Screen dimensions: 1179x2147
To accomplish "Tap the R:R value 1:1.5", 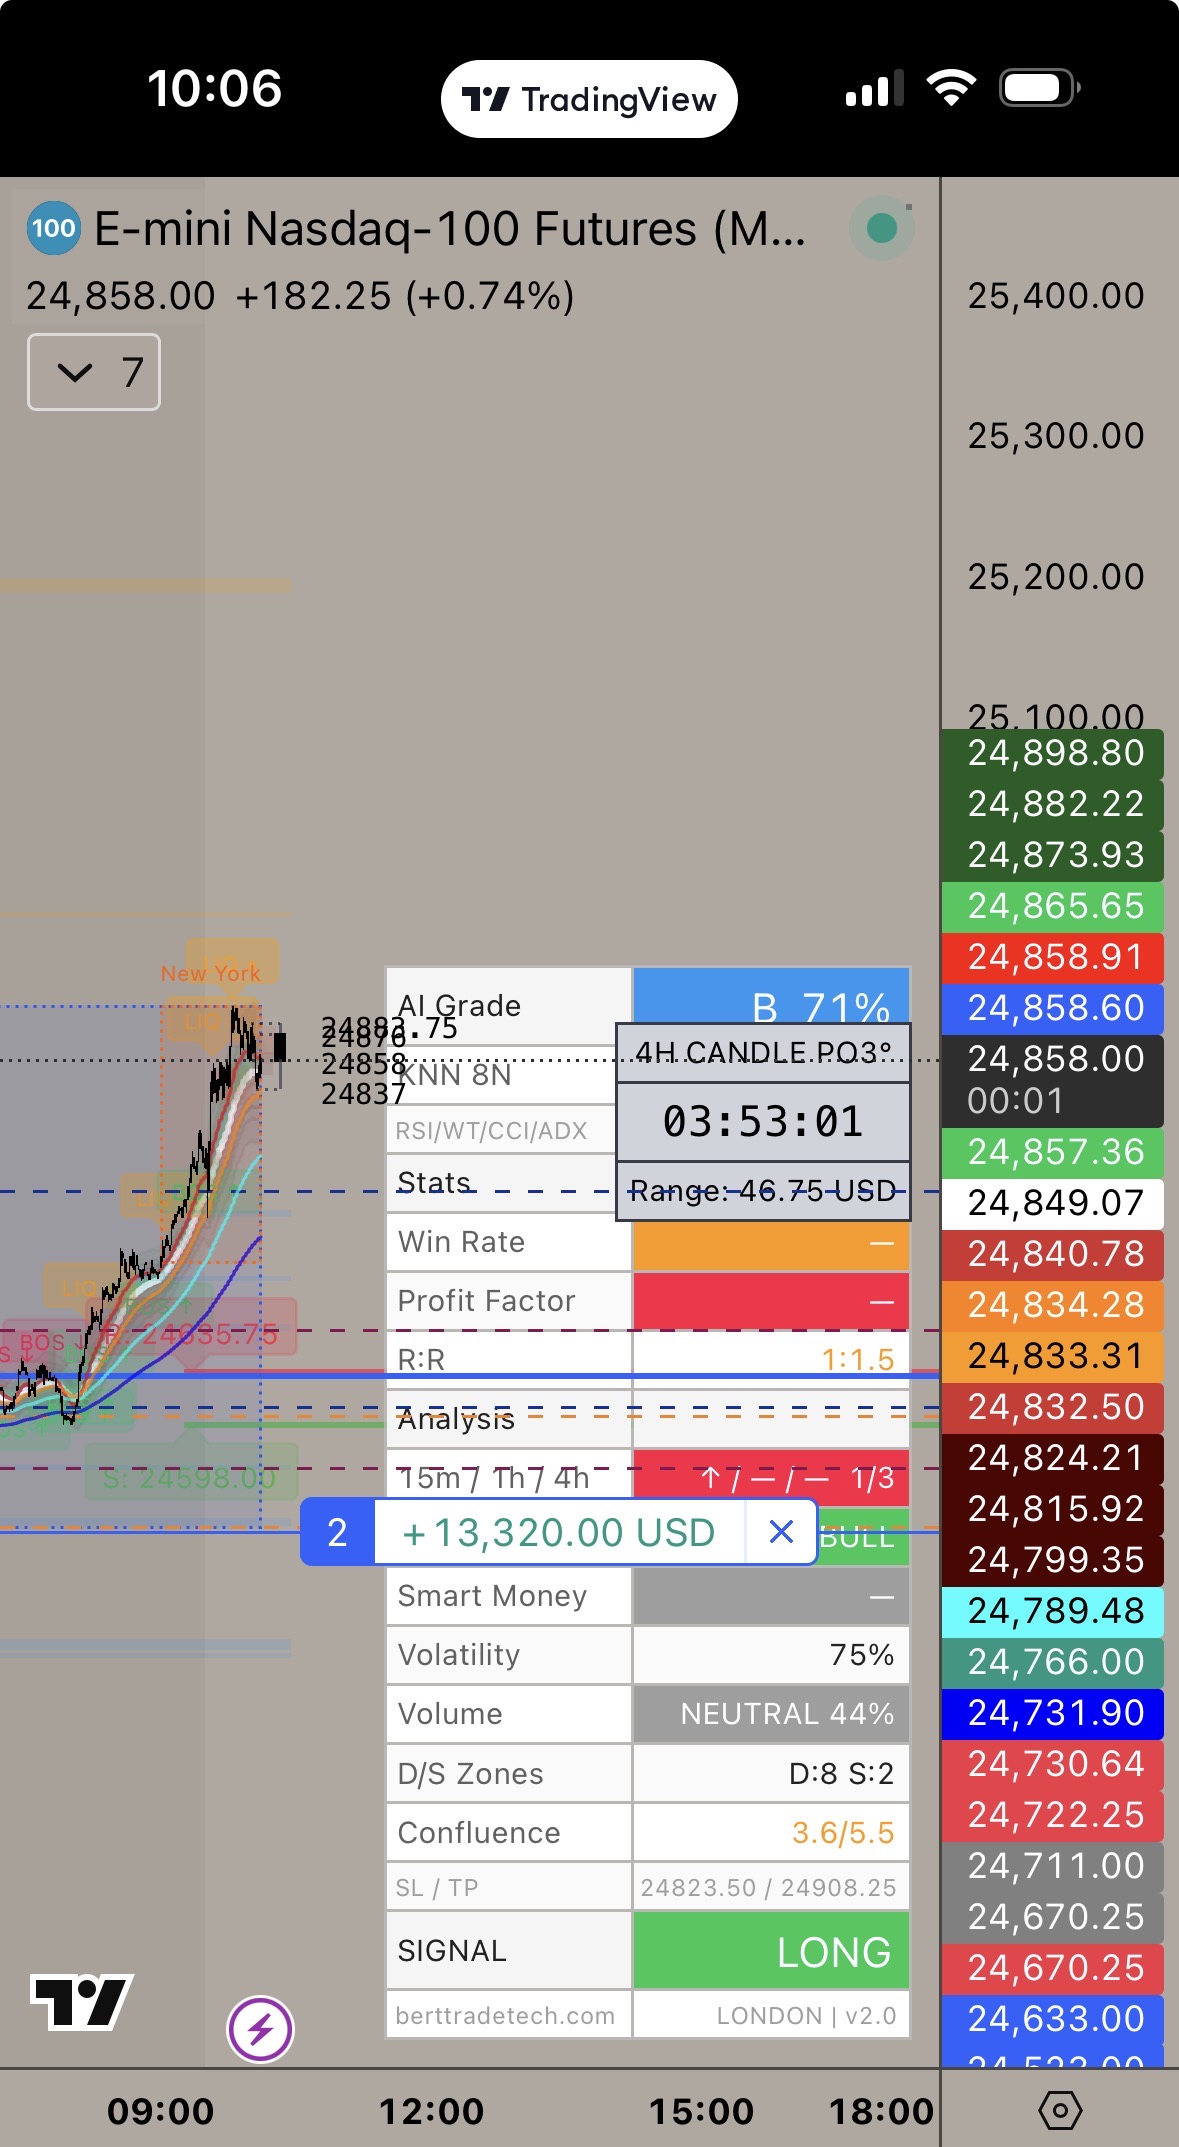I will click(x=857, y=1360).
